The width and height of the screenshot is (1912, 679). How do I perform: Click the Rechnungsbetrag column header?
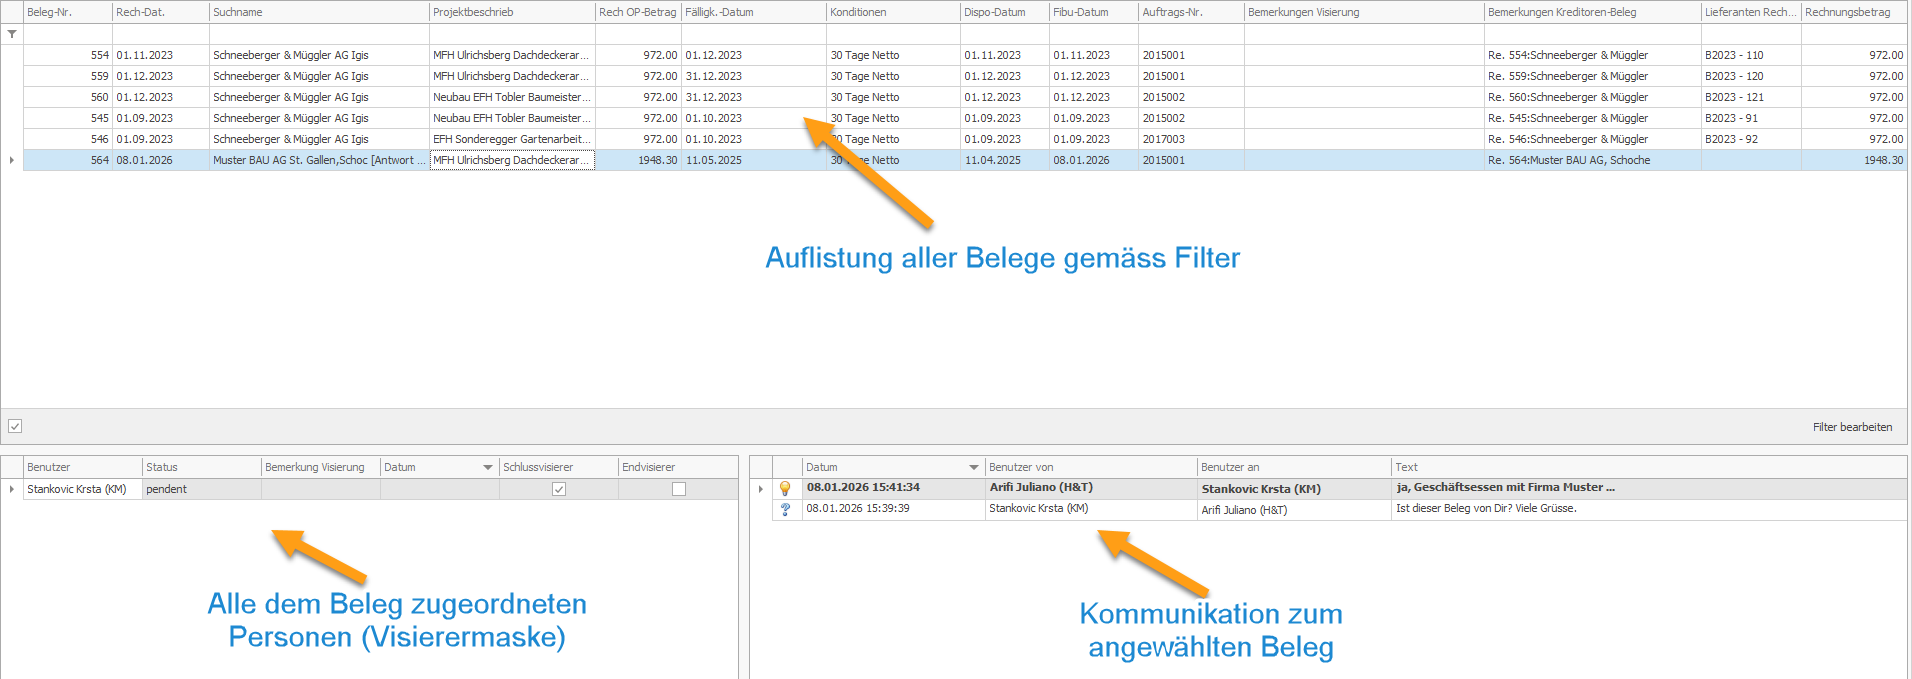[x=1854, y=12]
